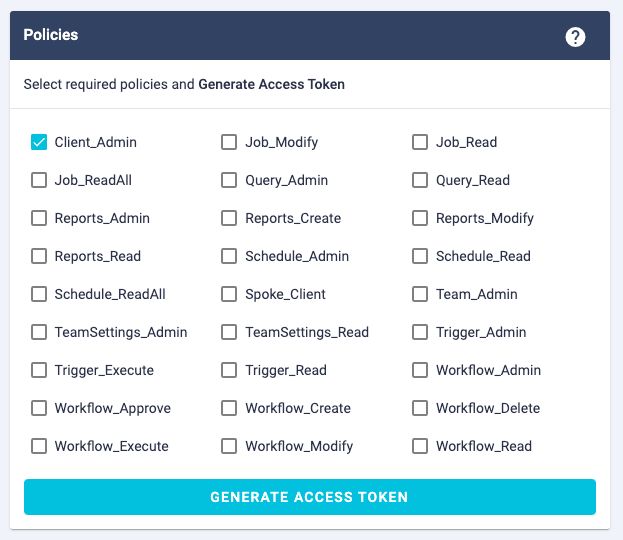The height and width of the screenshot is (540, 623).
Task: Enable the Spoke_Client policy
Action: click(x=229, y=294)
